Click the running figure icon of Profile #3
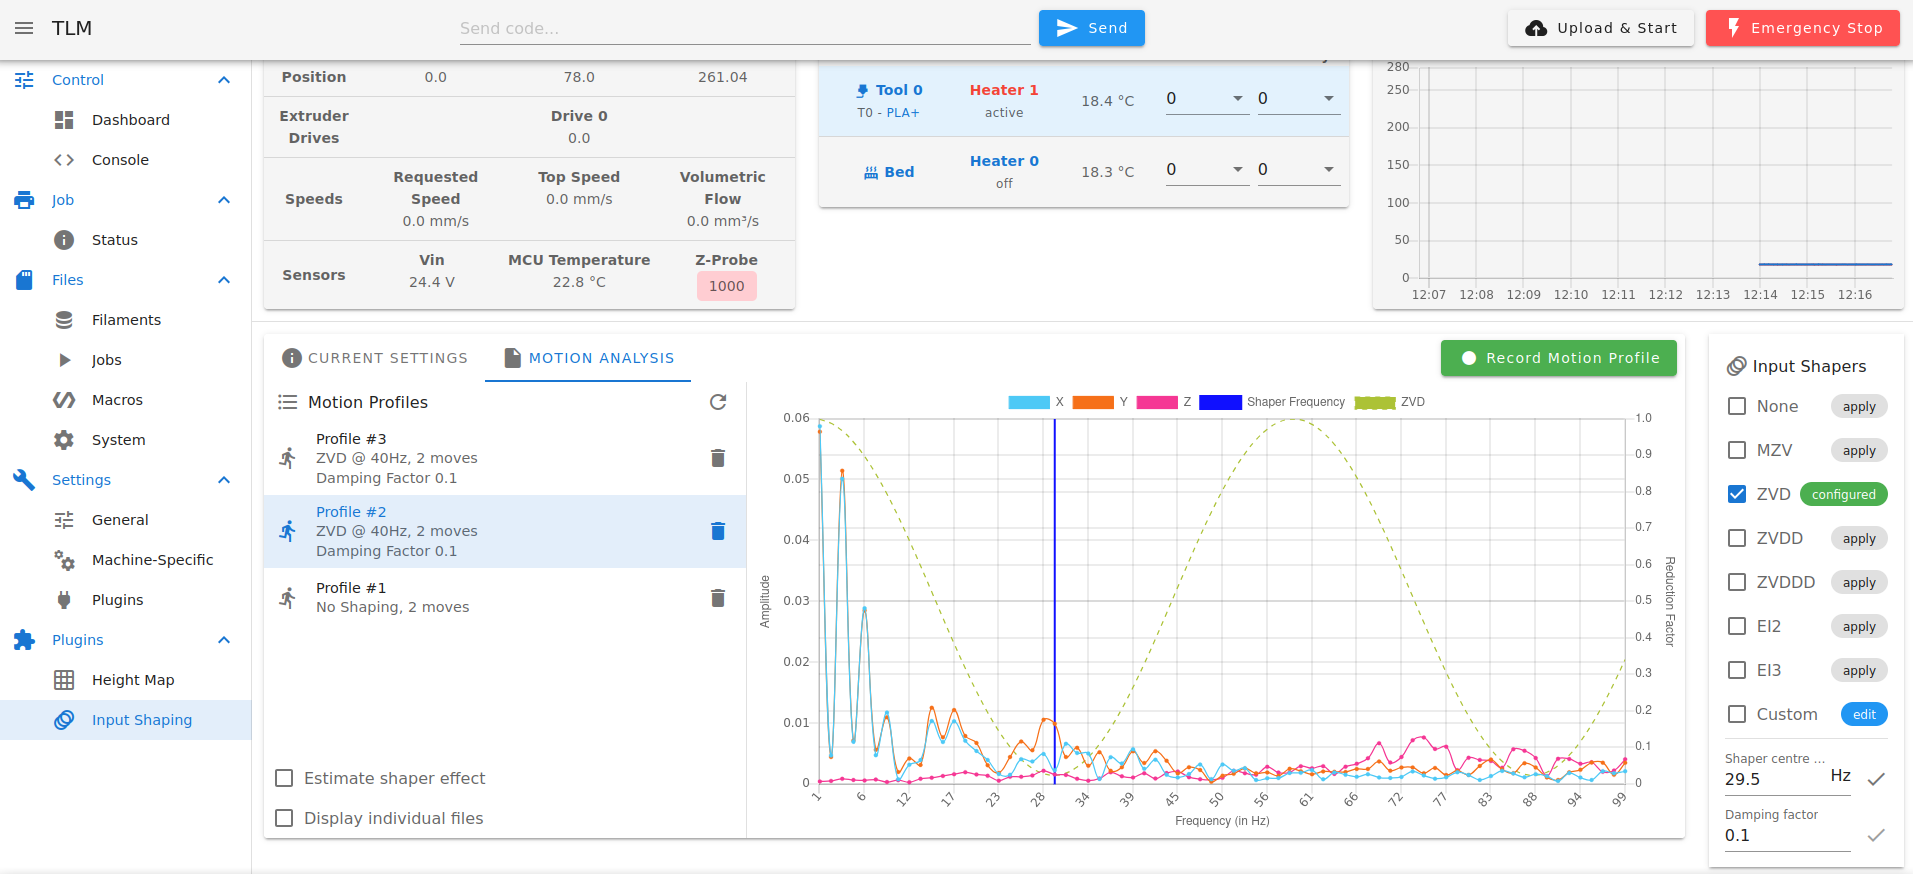Image resolution: width=1913 pixels, height=874 pixels. [x=288, y=458]
